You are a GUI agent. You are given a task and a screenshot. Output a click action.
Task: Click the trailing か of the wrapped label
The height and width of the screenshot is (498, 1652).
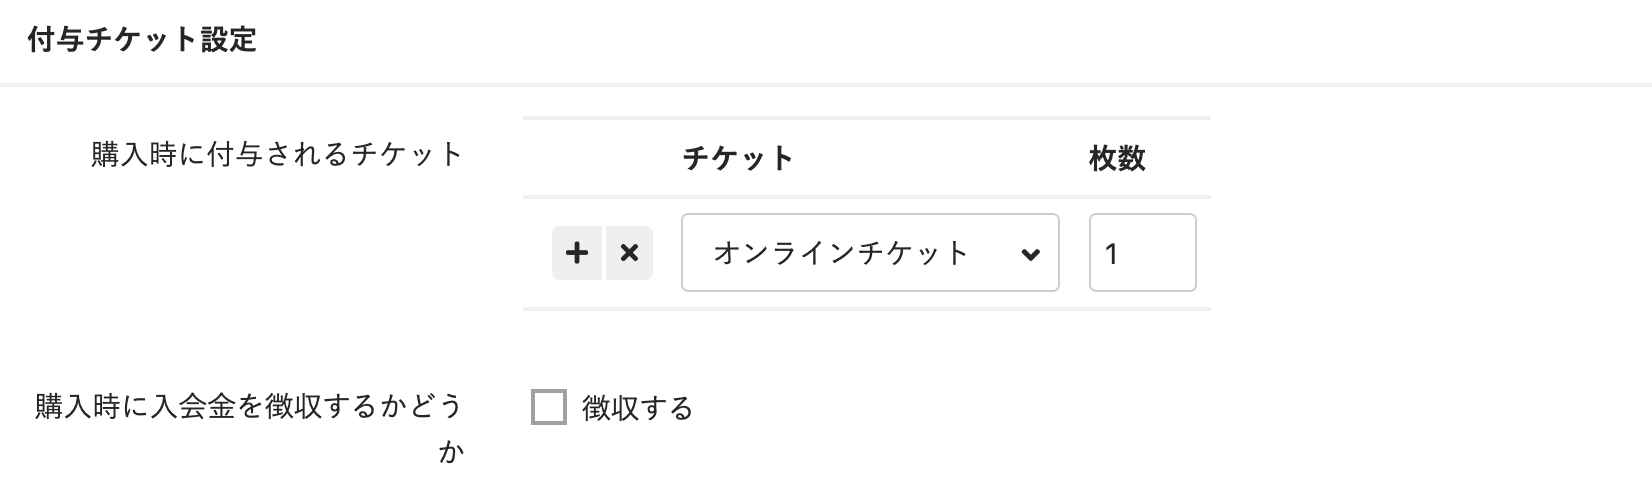tap(452, 452)
